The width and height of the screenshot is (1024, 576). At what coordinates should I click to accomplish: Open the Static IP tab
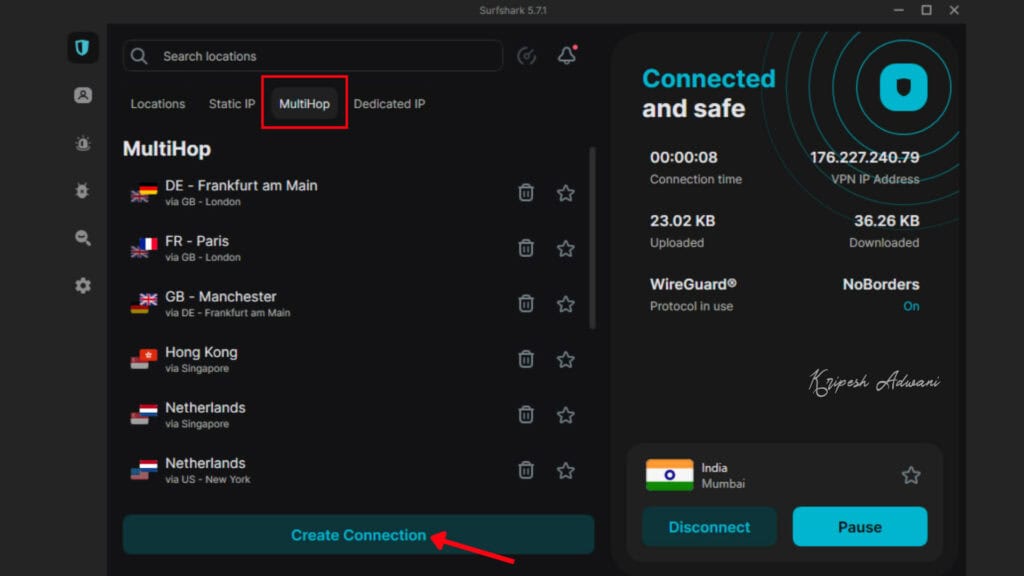(231, 104)
